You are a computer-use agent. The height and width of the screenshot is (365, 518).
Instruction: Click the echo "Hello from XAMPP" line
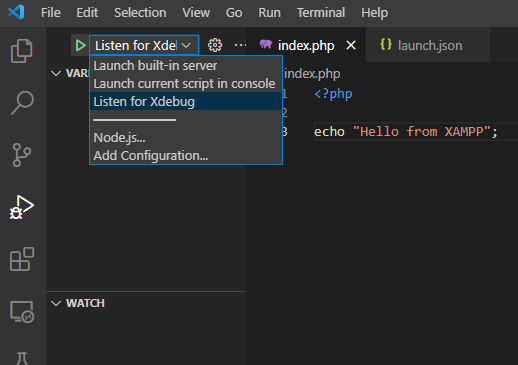[x=406, y=132]
